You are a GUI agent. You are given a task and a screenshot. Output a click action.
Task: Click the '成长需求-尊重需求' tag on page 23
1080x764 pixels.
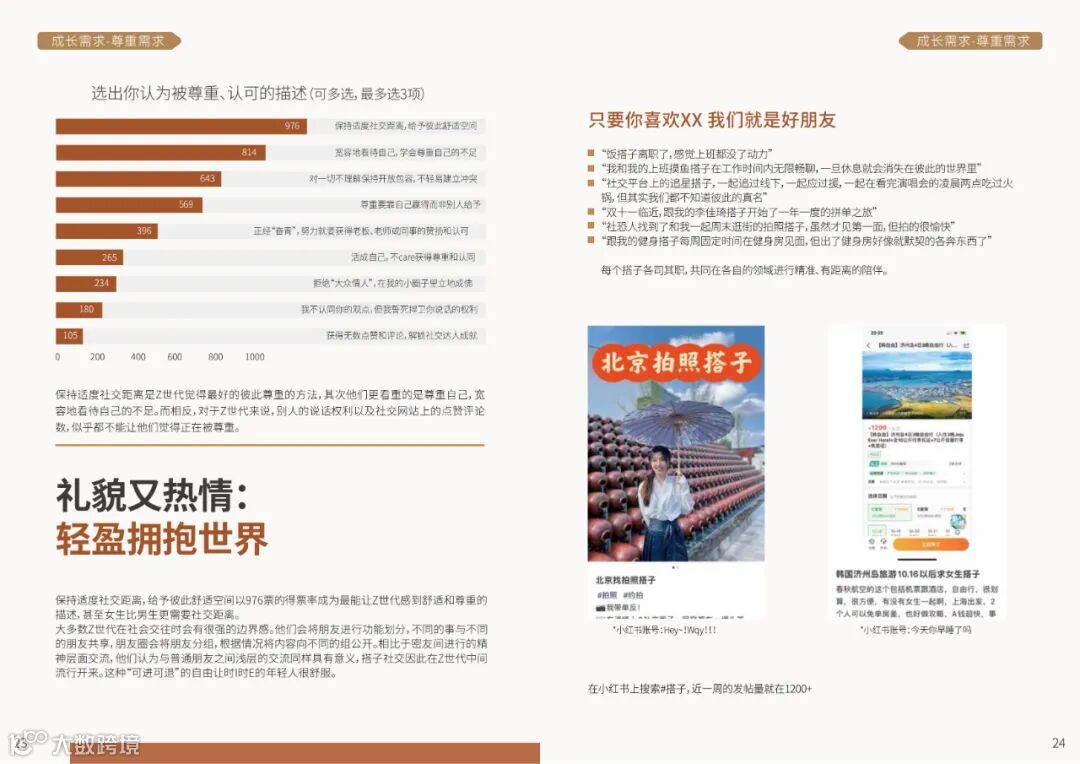point(109,41)
